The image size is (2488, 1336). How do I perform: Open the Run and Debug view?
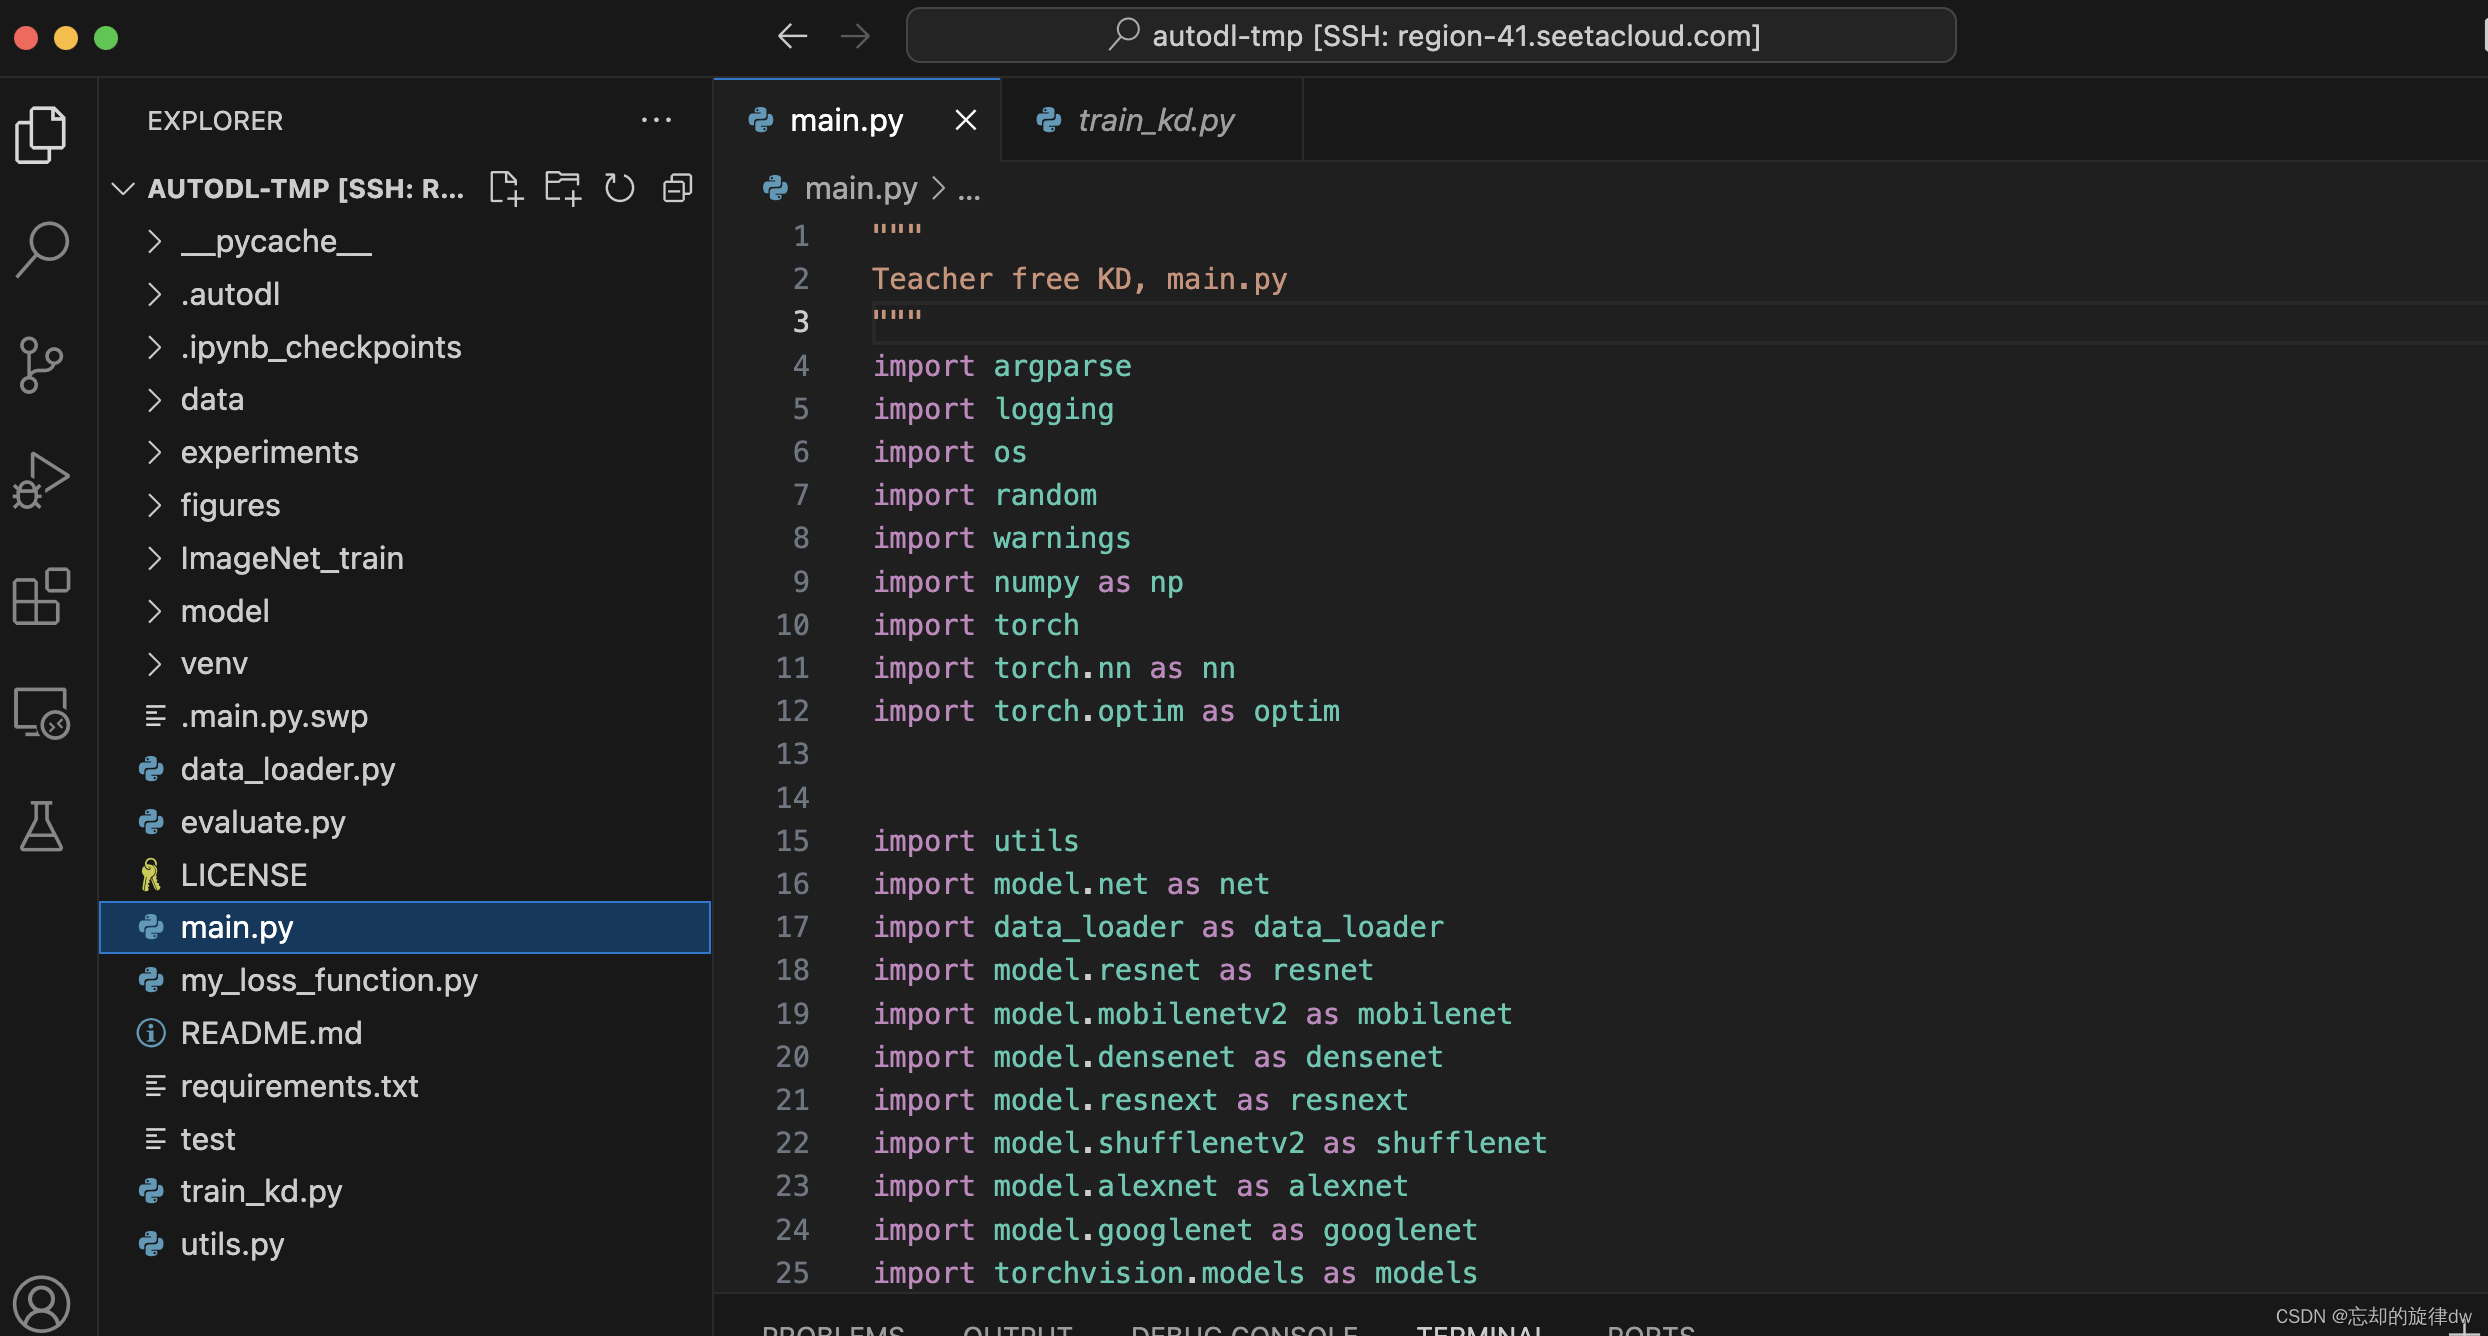click(42, 481)
